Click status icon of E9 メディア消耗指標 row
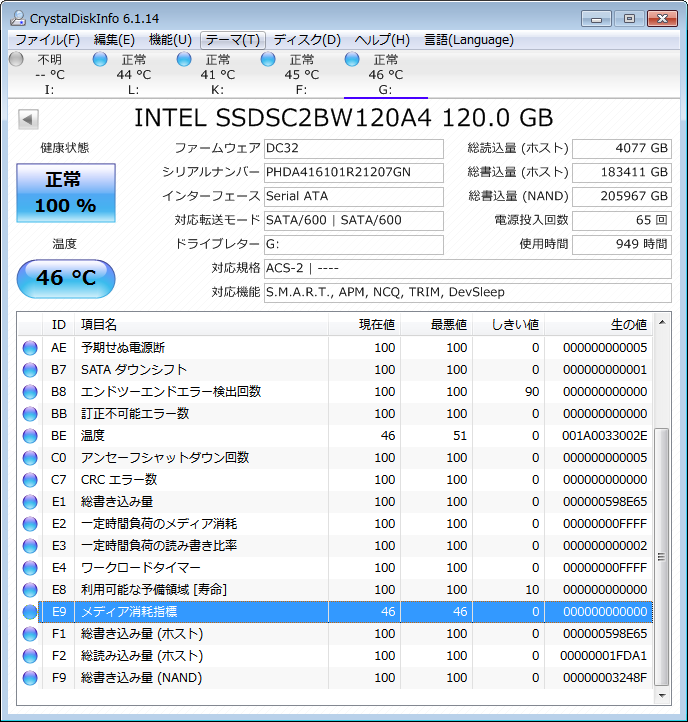This screenshot has width=688, height=722. point(30,612)
